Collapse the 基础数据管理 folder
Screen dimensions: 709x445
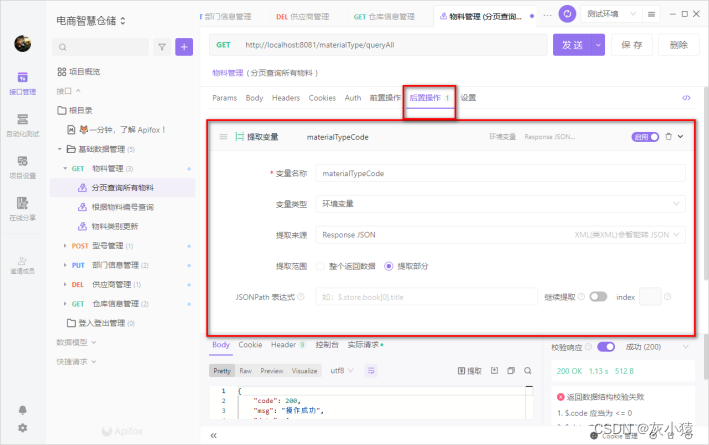point(60,149)
